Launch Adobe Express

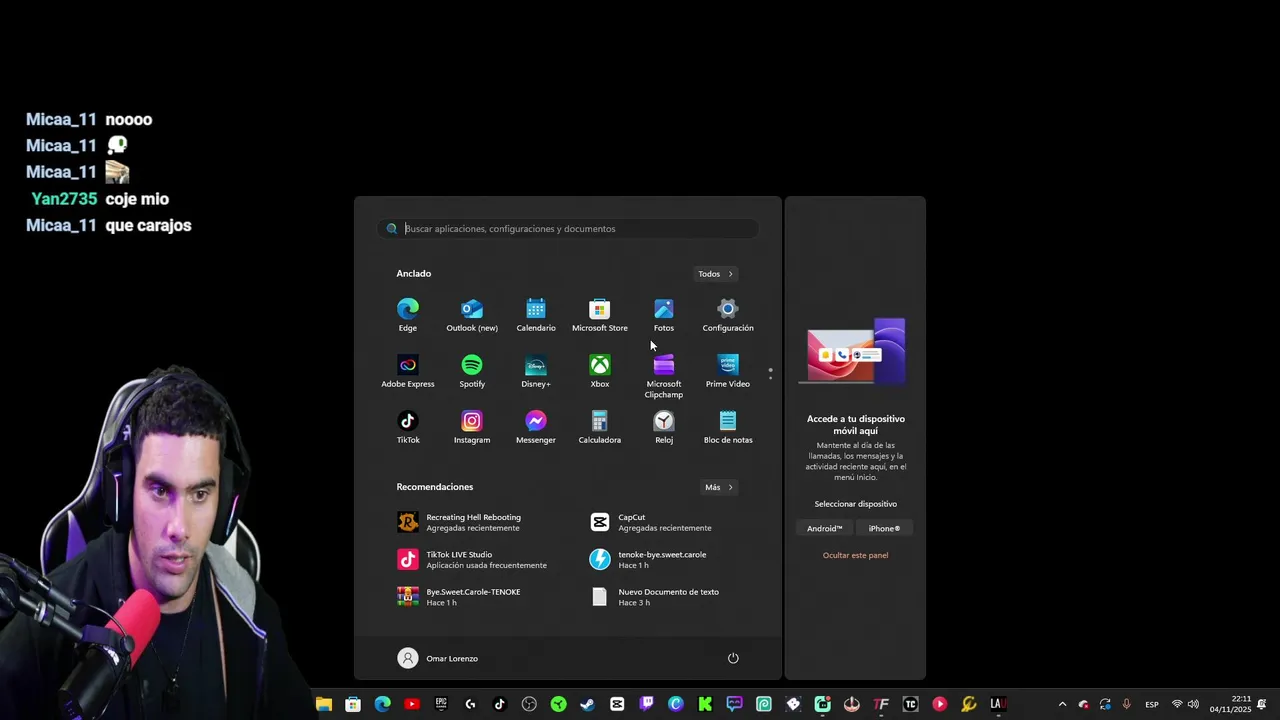[408, 371]
